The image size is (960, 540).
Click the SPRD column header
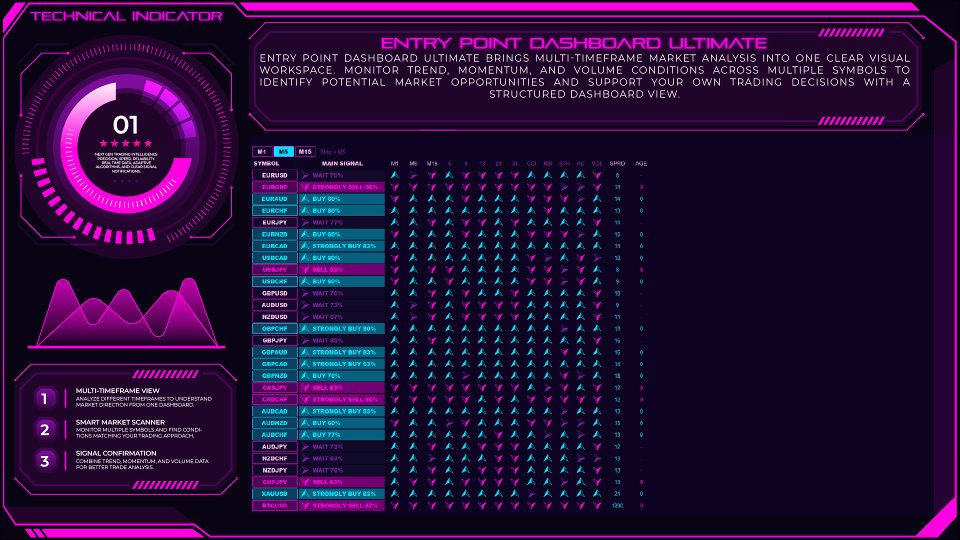[x=617, y=163]
